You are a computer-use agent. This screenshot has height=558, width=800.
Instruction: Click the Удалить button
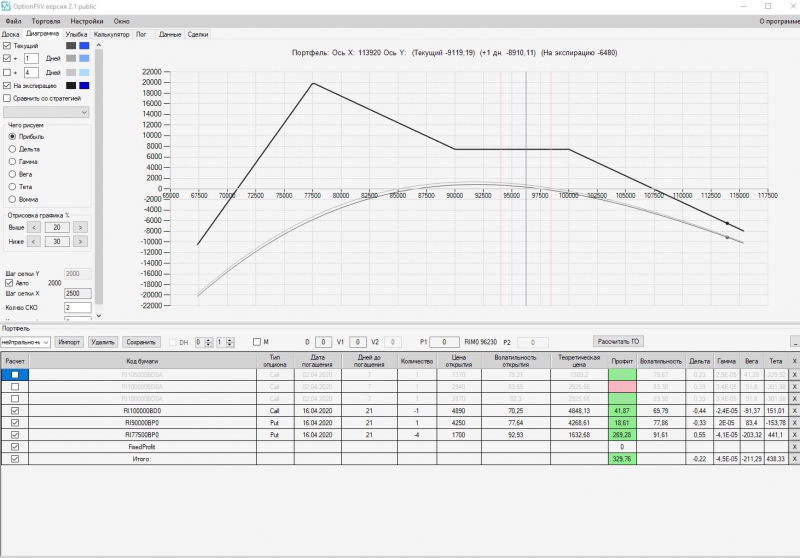coord(103,342)
